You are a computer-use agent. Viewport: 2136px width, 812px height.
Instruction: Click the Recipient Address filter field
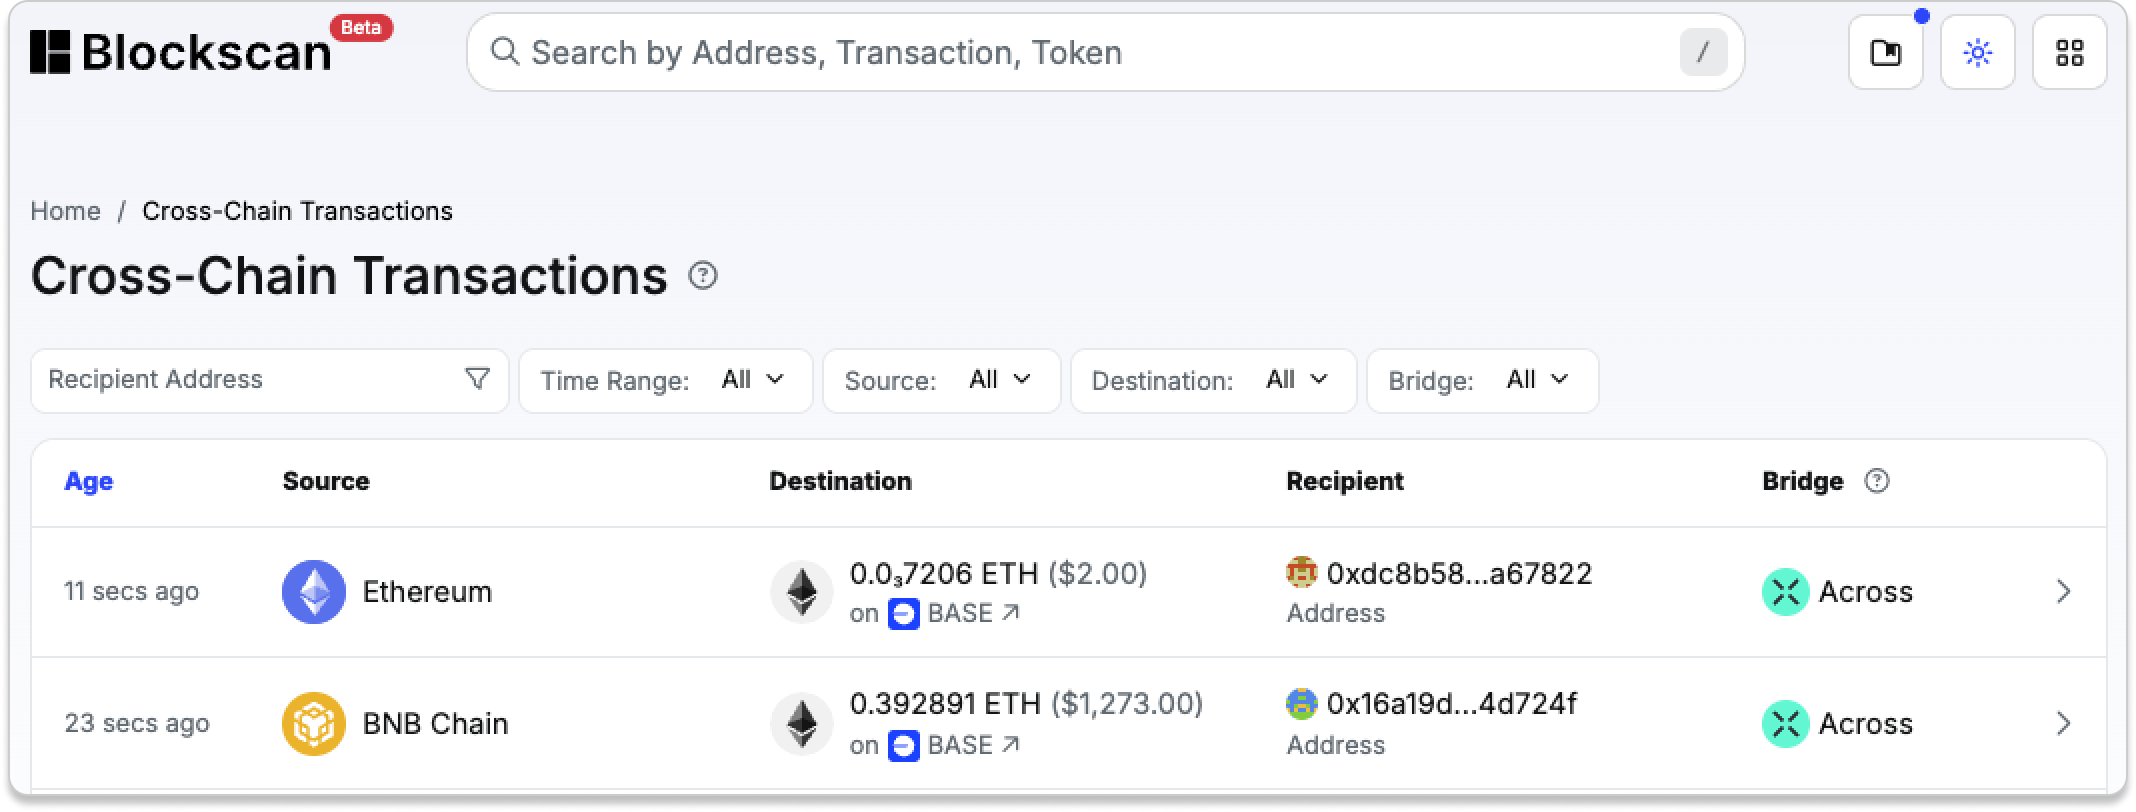(250, 380)
